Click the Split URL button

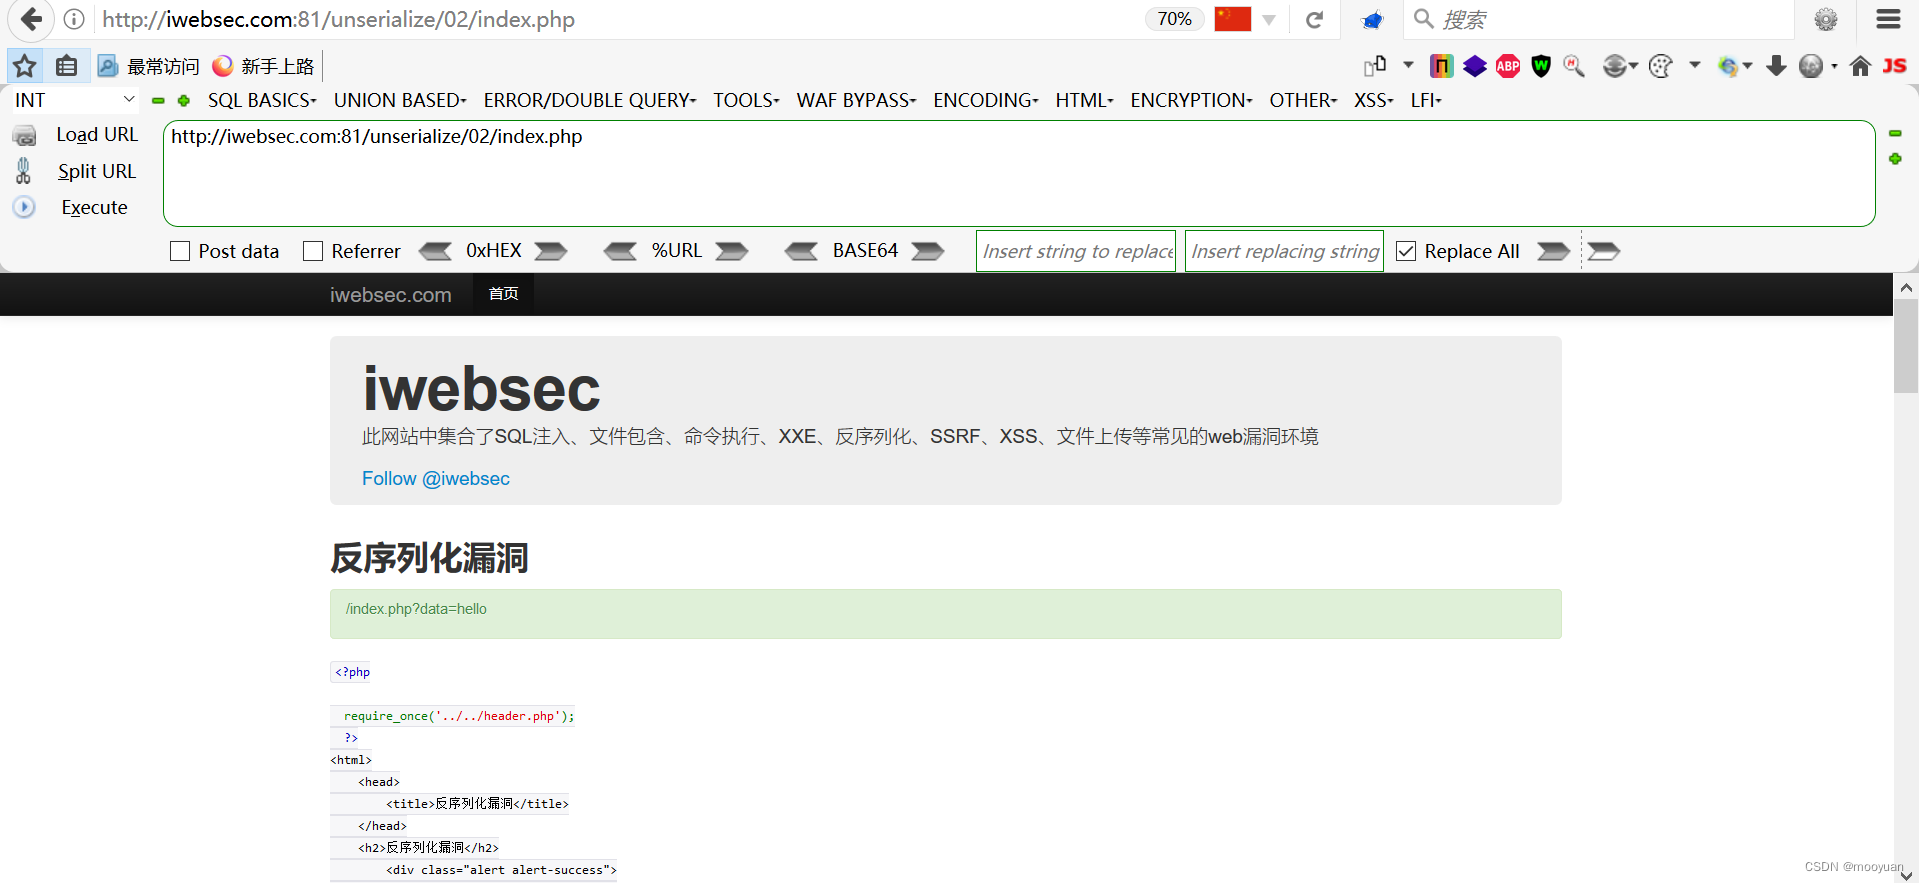(x=97, y=171)
